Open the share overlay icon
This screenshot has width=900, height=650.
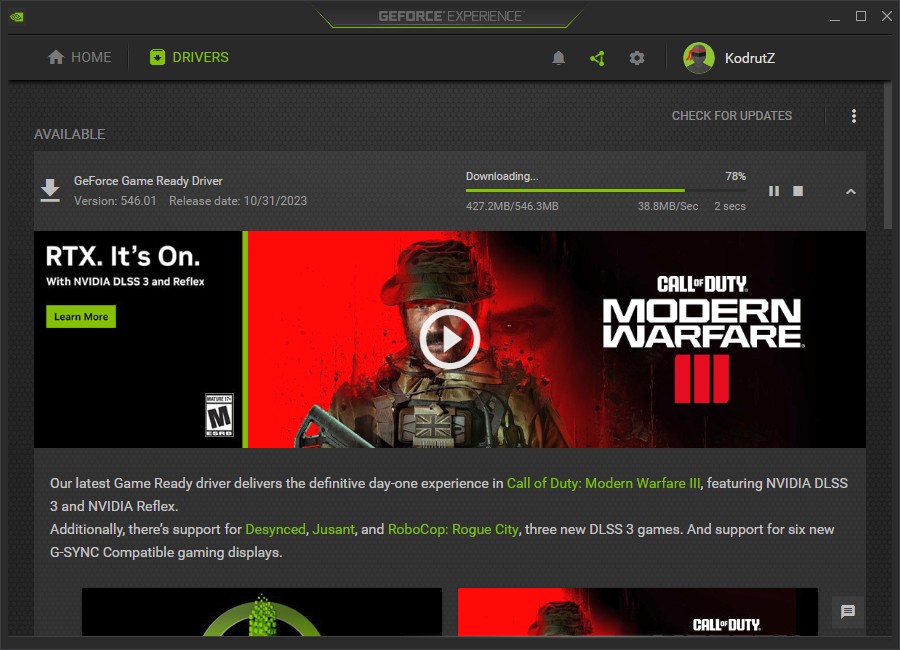[x=598, y=58]
